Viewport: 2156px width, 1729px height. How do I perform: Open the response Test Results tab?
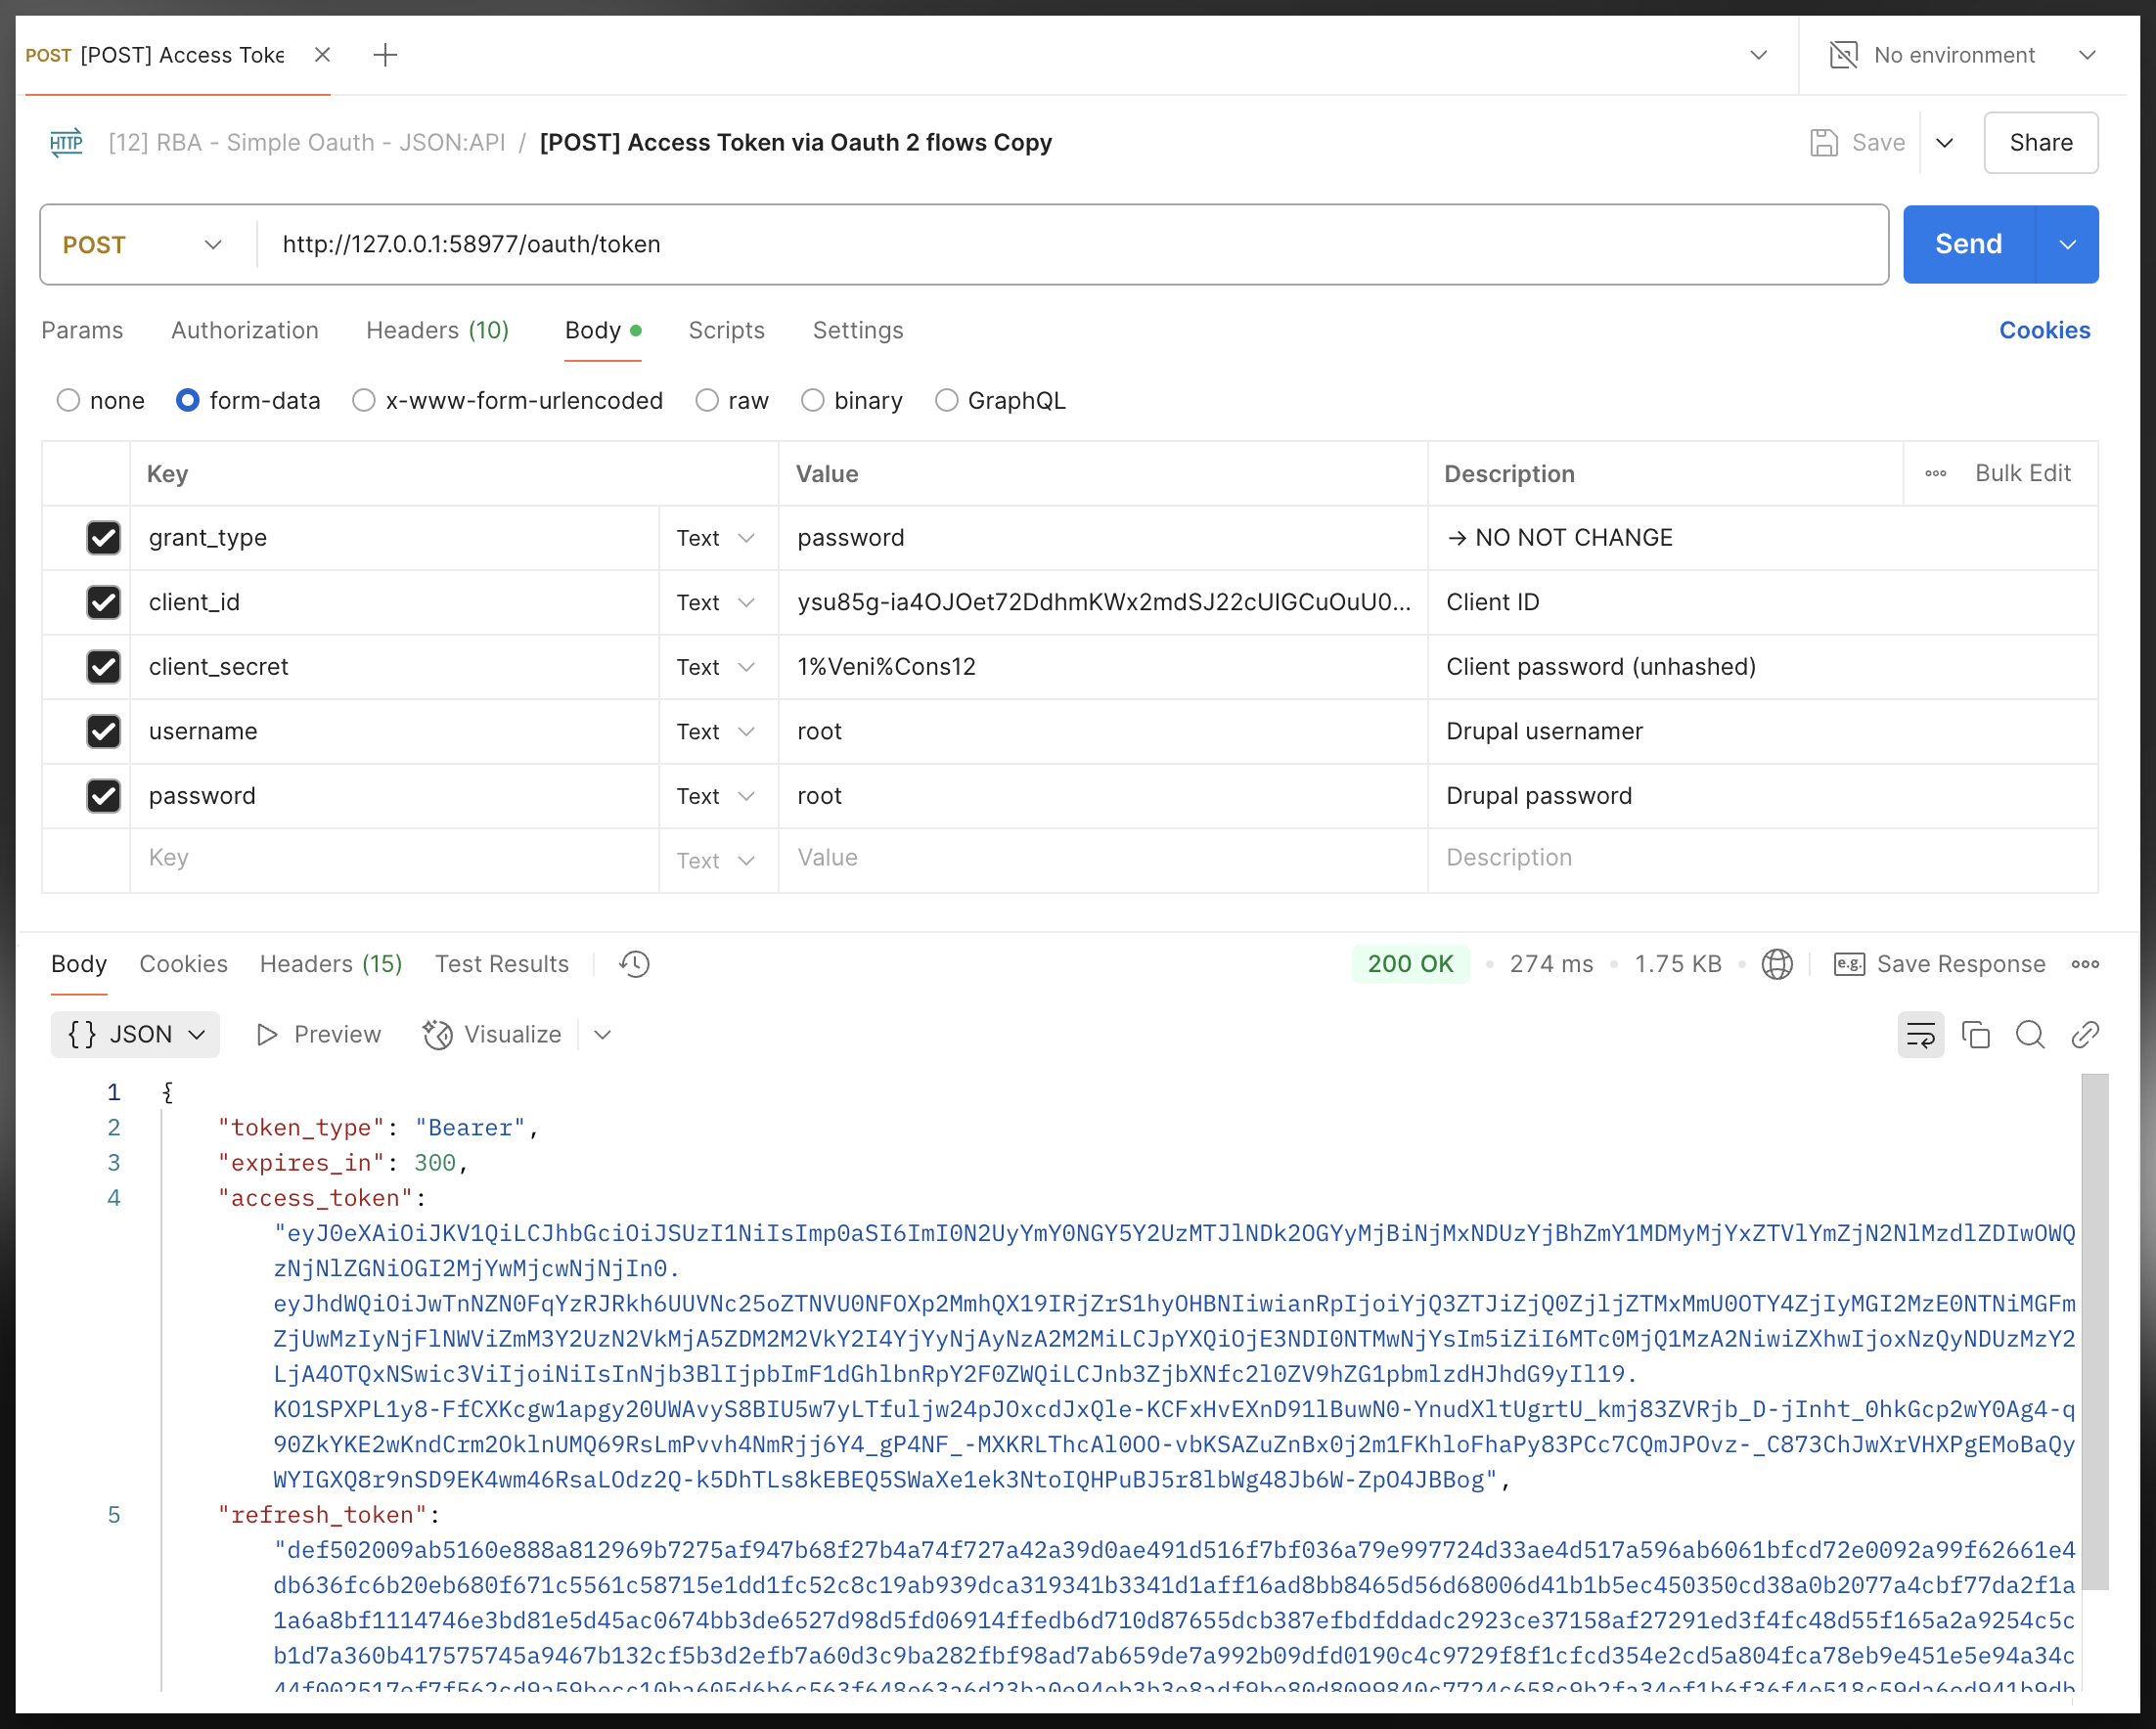501,964
